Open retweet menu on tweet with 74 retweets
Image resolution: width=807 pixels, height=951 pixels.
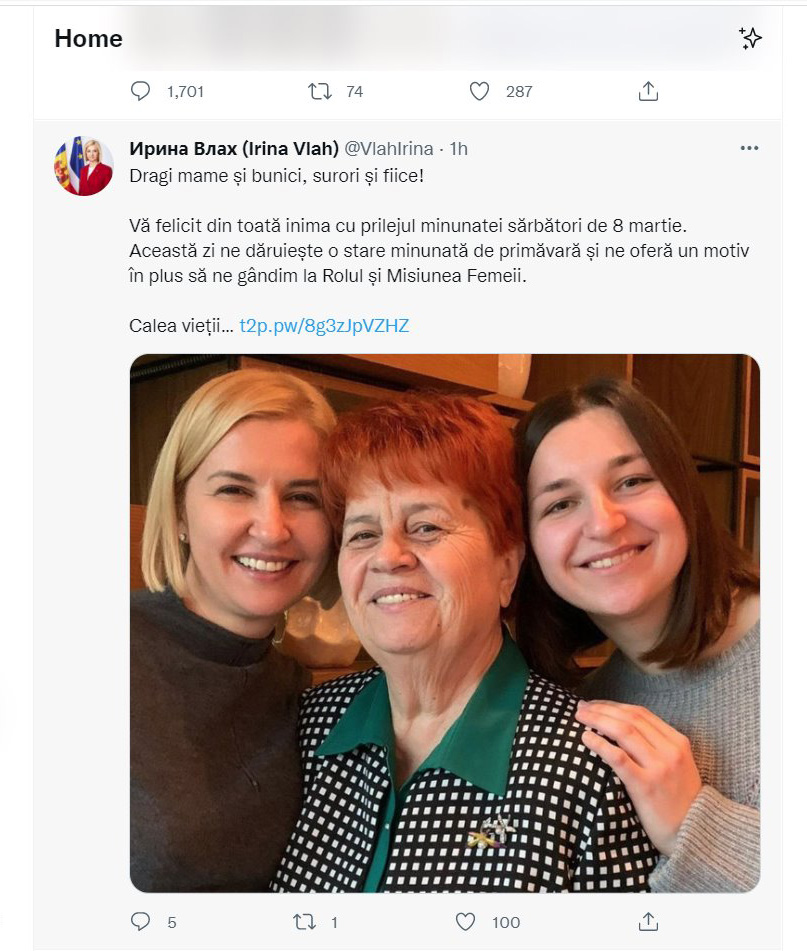click(319, 91)
